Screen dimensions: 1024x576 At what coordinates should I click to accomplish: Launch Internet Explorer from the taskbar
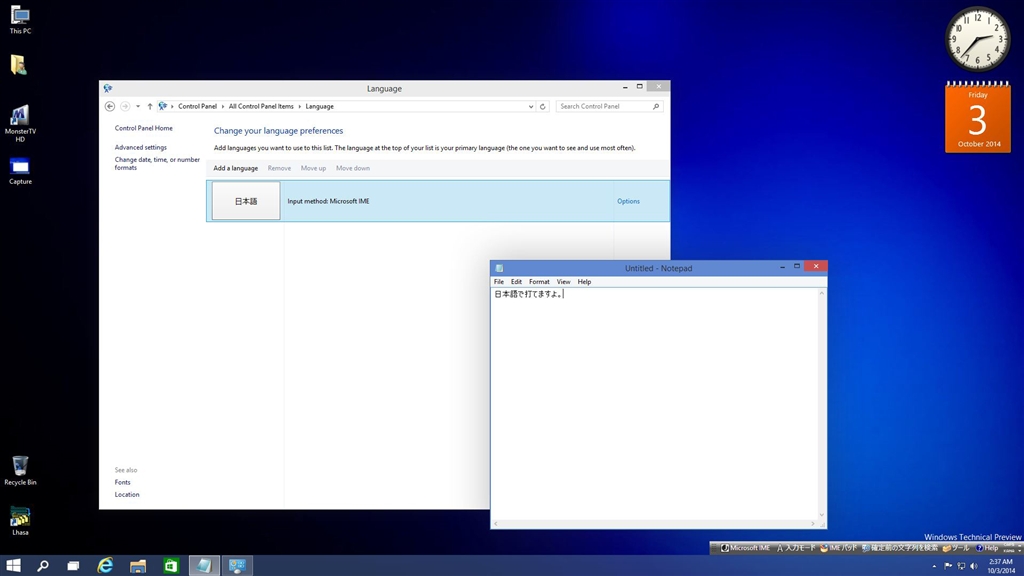pyautogui.click(x=105, y=566)
